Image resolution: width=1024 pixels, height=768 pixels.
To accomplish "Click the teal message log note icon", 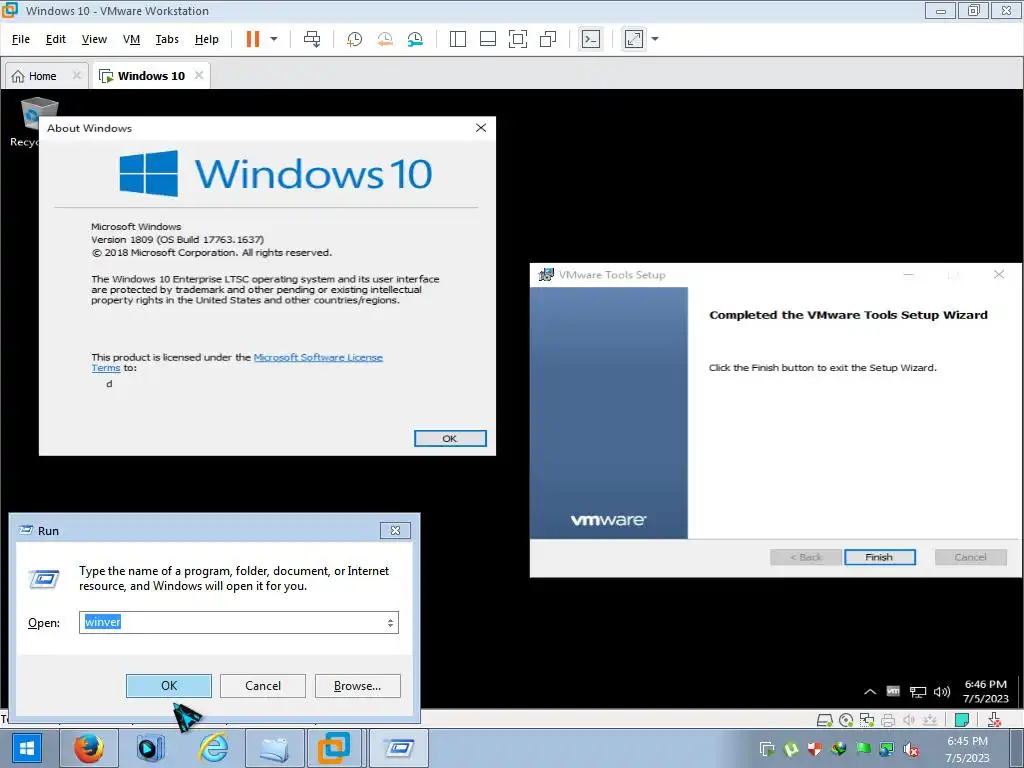I will click(x=961, y=720).
